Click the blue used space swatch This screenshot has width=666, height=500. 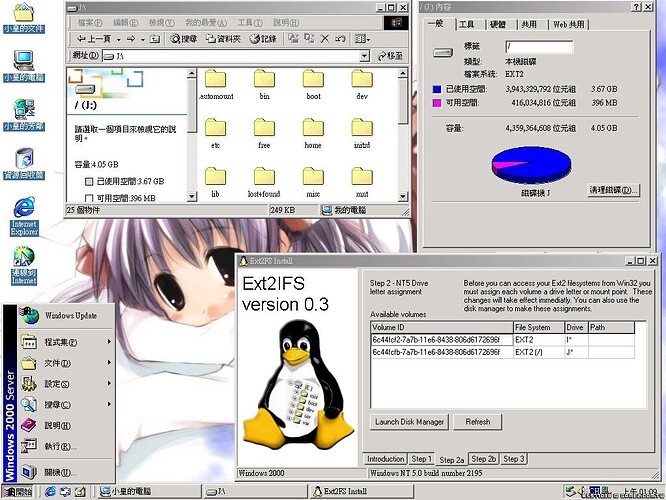437,89
